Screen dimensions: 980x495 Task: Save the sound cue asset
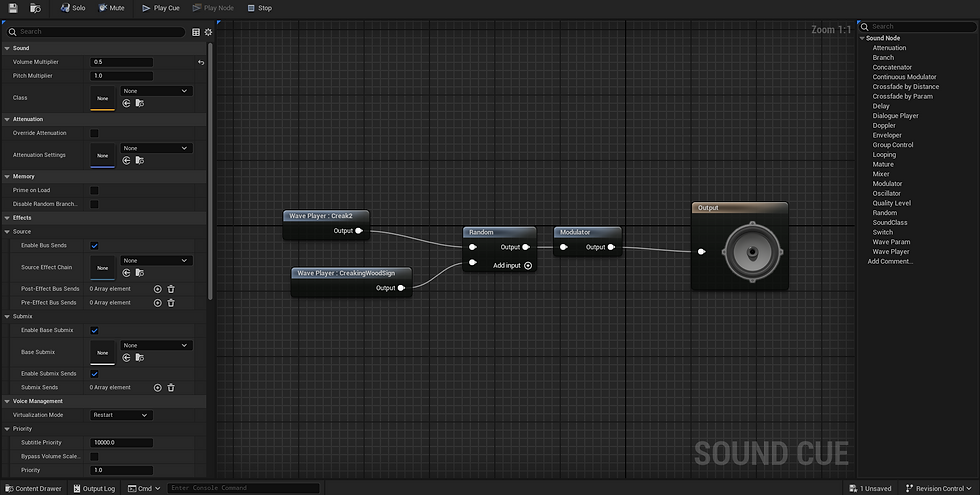coord(12,8)
